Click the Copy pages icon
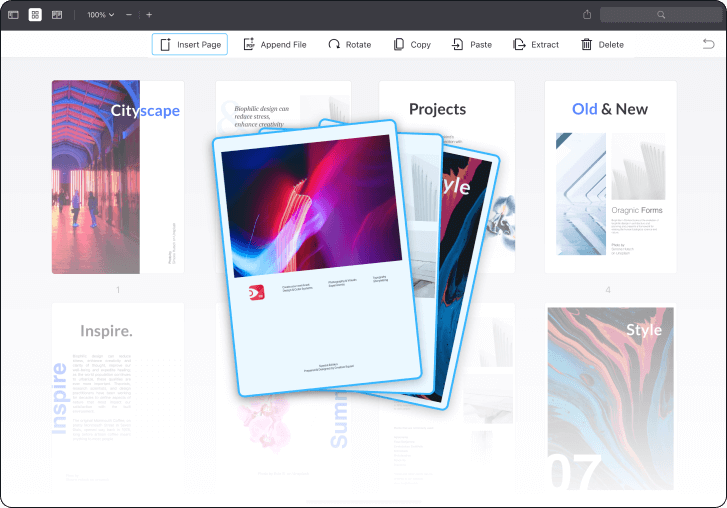727x508 pixels. point(411,45)
